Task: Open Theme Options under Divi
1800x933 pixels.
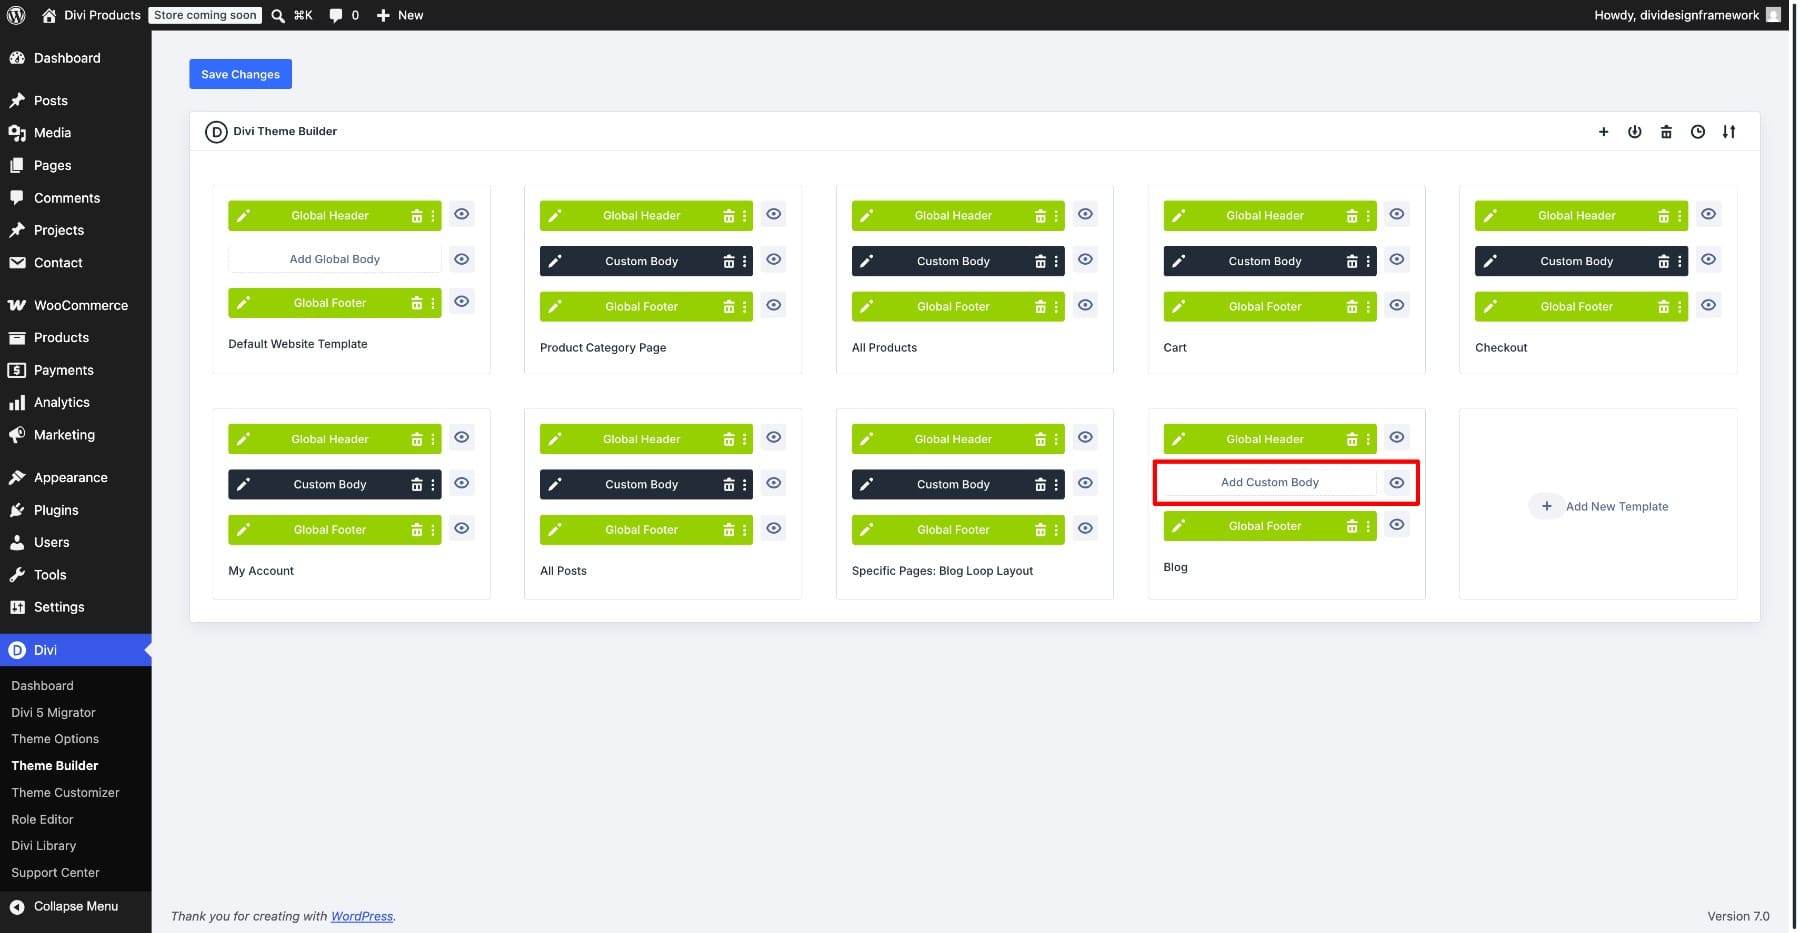Action: tap(55, 739)
